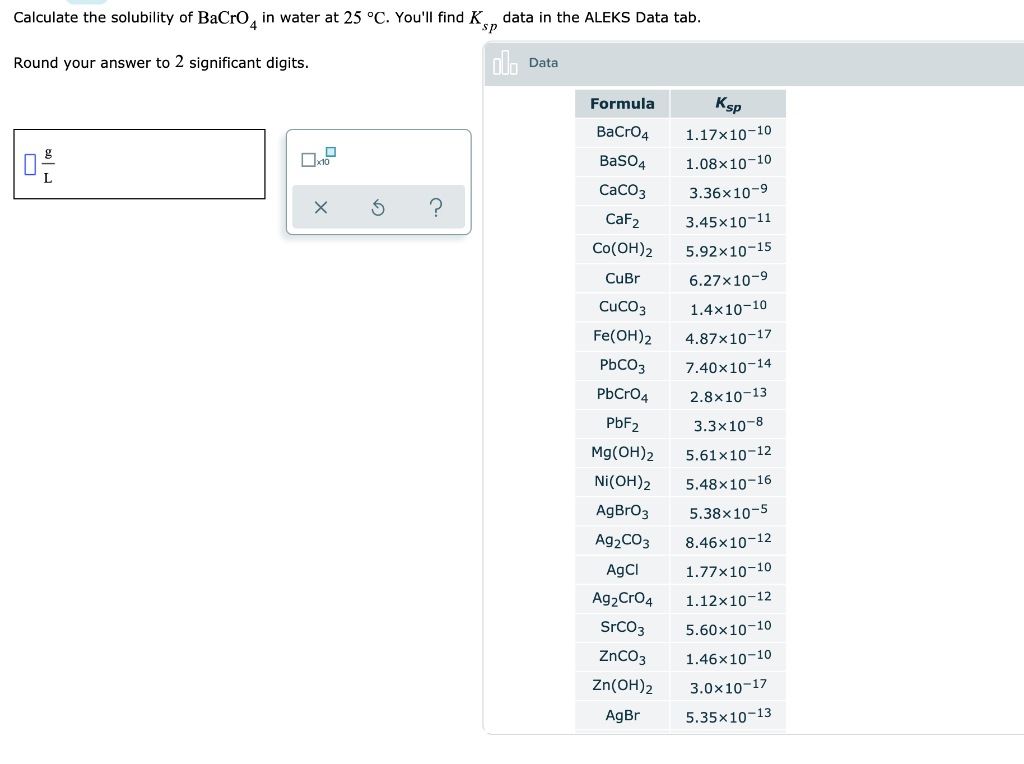Image resolution: width=1024 pixels, height=764 pixels.
Task: Select the Ksp value for BaSO4
Action: (727, 161)
